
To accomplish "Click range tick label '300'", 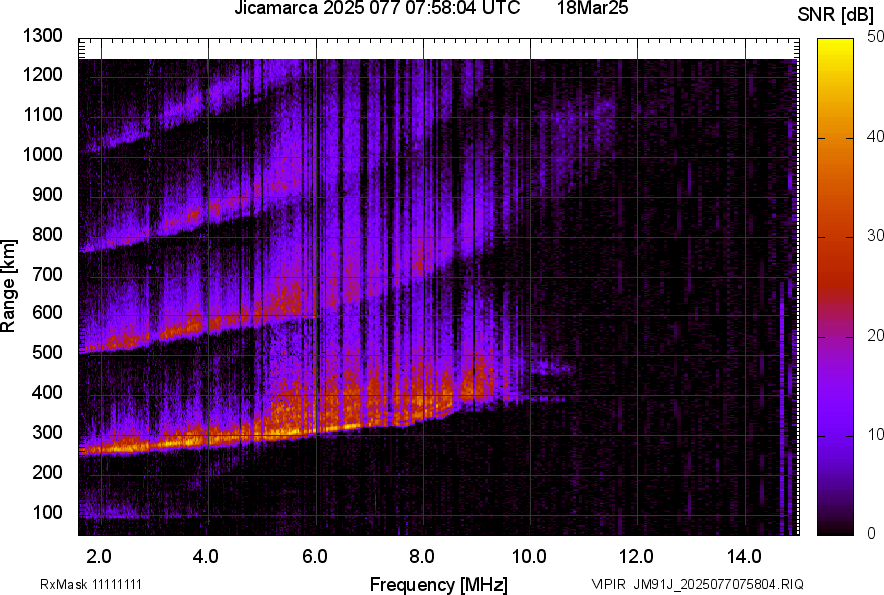I will coord(47,433).
